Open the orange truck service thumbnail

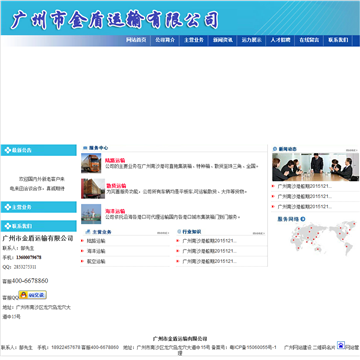click(91, 163)
